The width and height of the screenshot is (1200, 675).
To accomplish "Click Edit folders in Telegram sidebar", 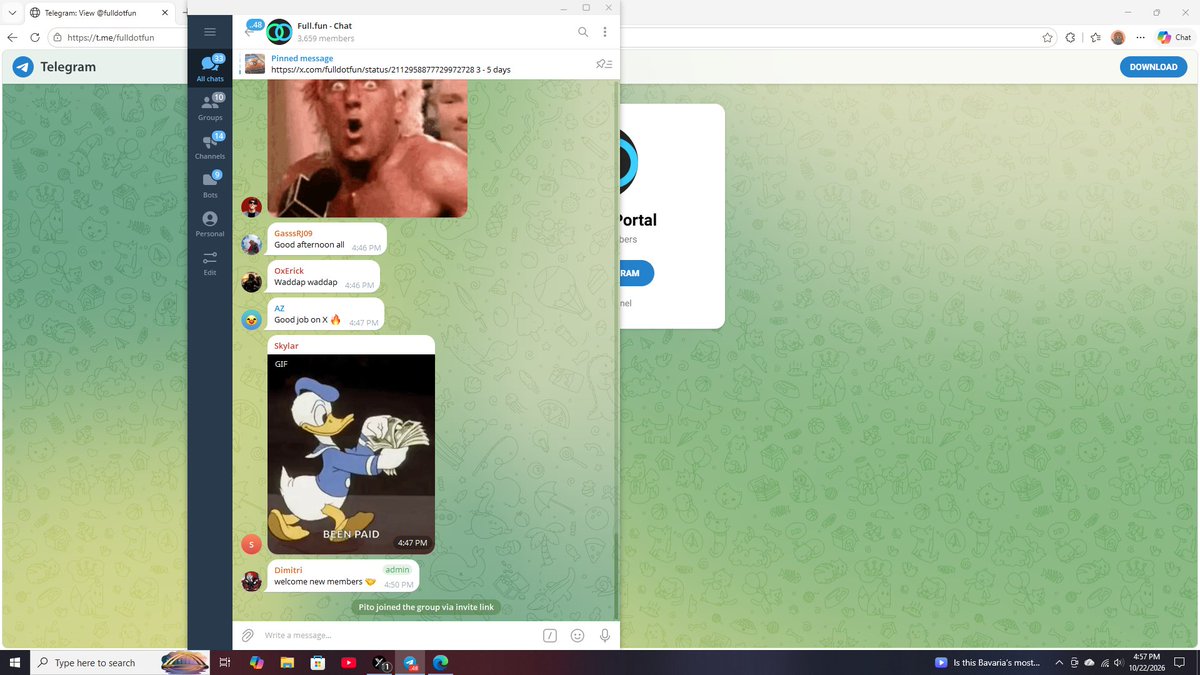I will [210, 262].
